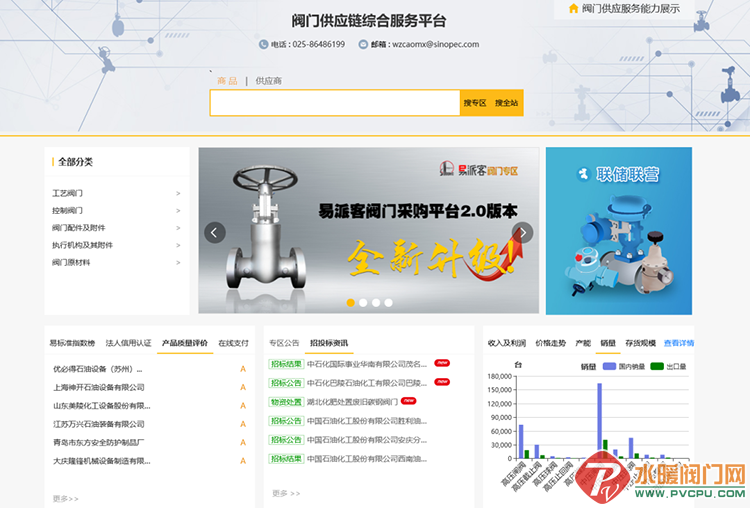Click the mail icon before 邮箱
The height and width of the screenshot is (508, 750).
363,44
